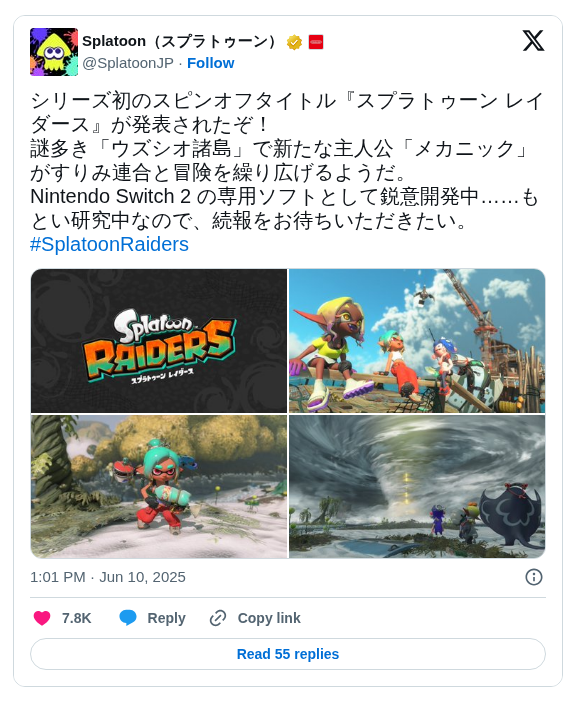The width and height of the screenshot is (580, 702).
Task: Open the Splatoon Raiders logo image
Action: point(159,341)
